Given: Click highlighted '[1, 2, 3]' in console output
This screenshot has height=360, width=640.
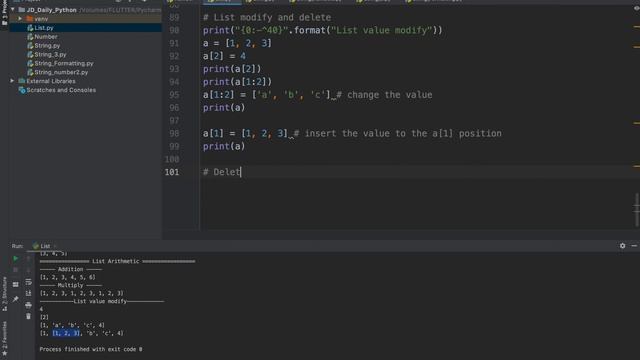Looking at the screenshot, I should tap(66, 333).
